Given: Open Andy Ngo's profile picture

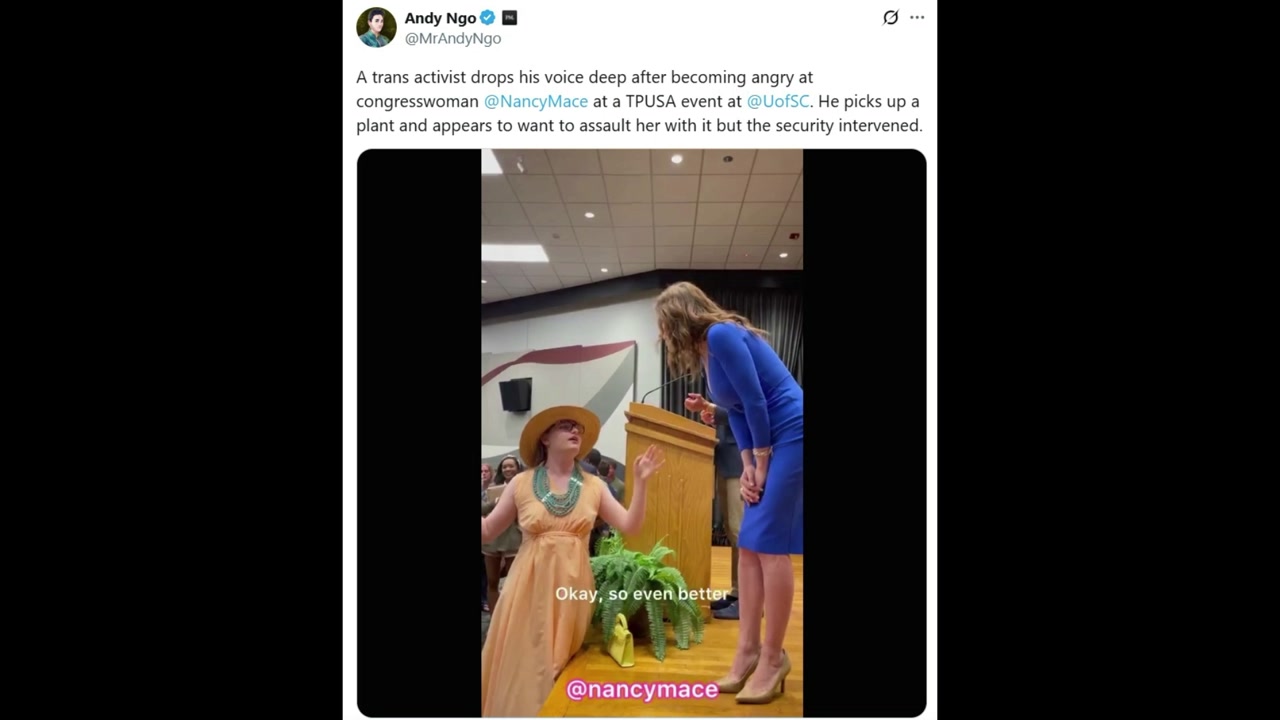Looking at the screenshot, I should pos(376,27).
